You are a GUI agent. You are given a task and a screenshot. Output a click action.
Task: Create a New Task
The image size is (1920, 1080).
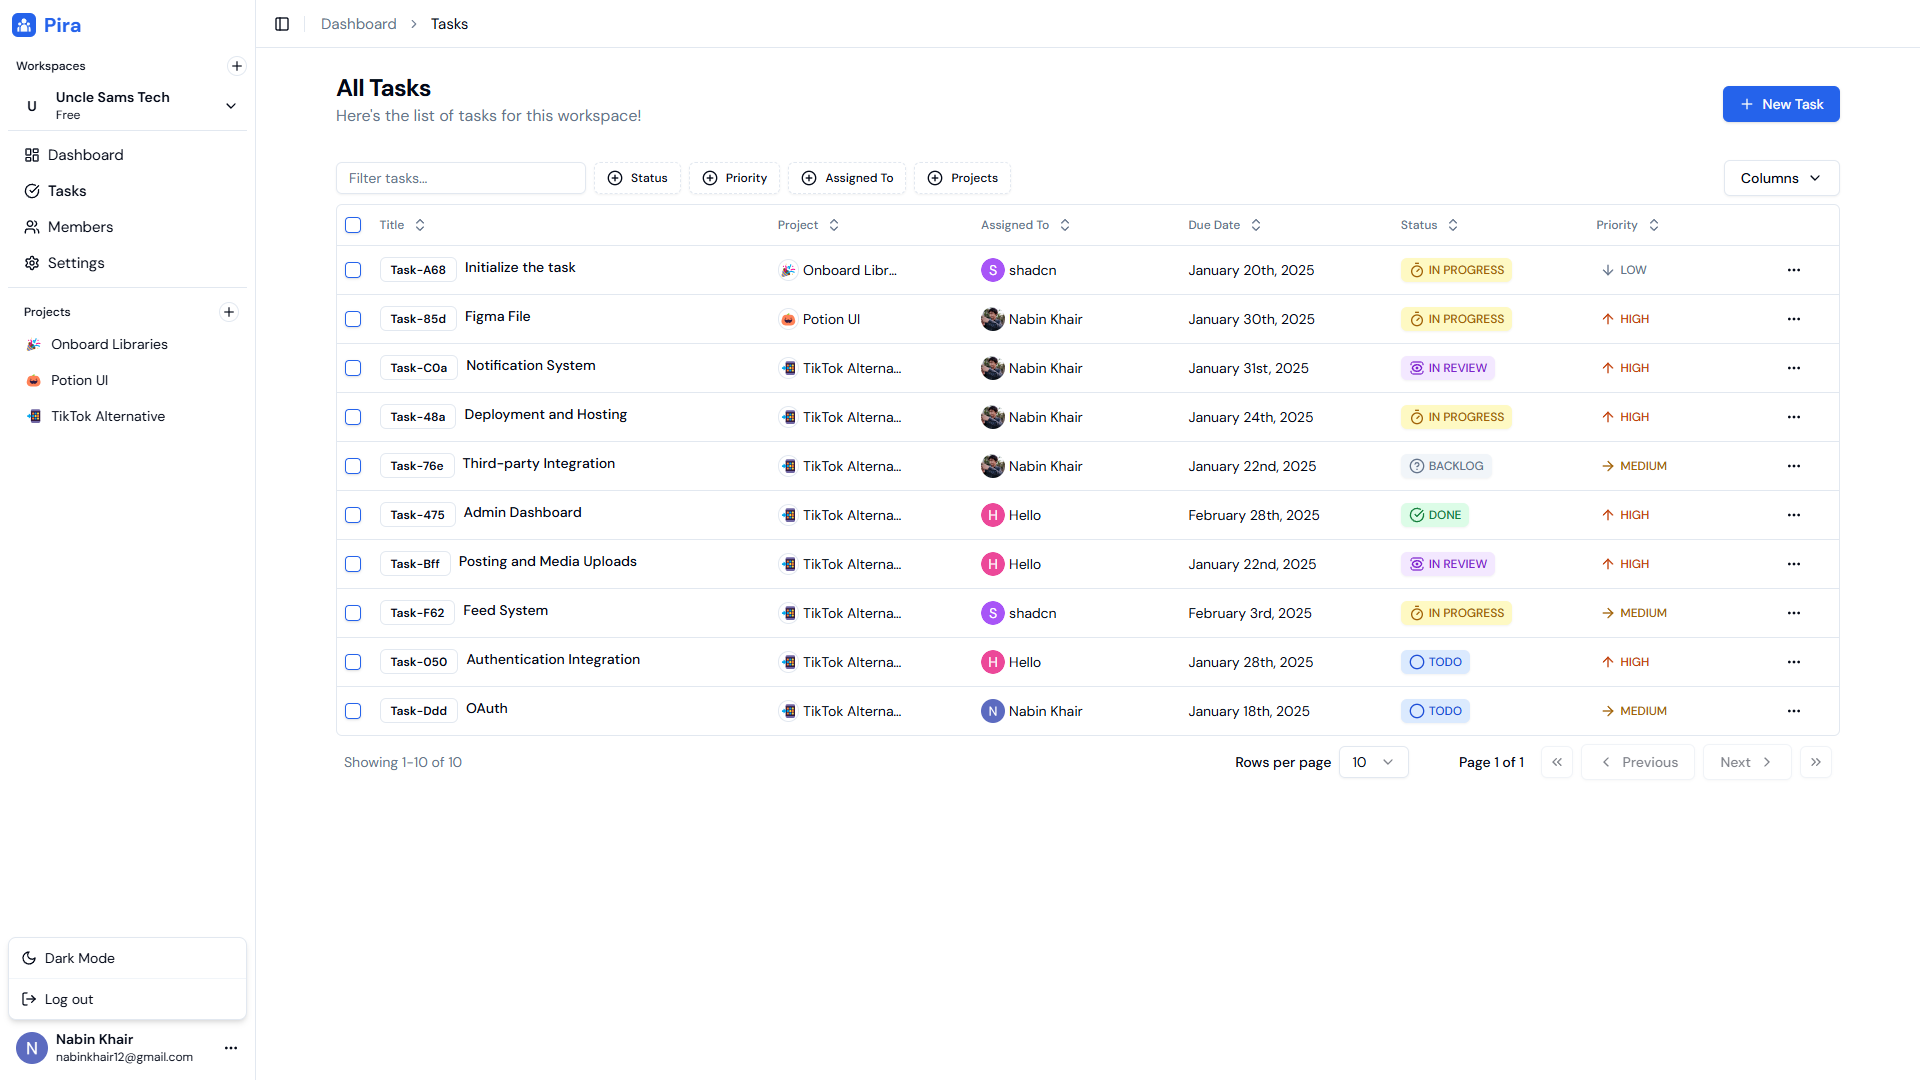tap(1781, 104)
